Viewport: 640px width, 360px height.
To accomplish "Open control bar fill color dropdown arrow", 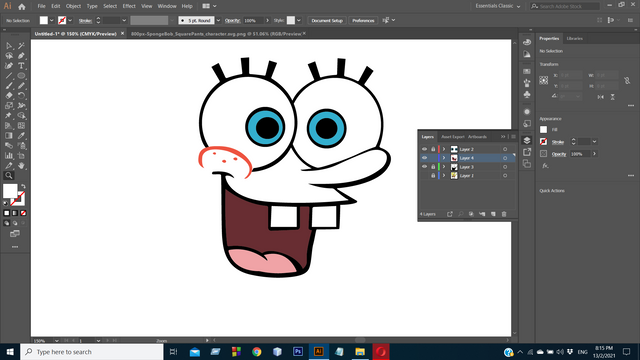I will click(51, 20).
